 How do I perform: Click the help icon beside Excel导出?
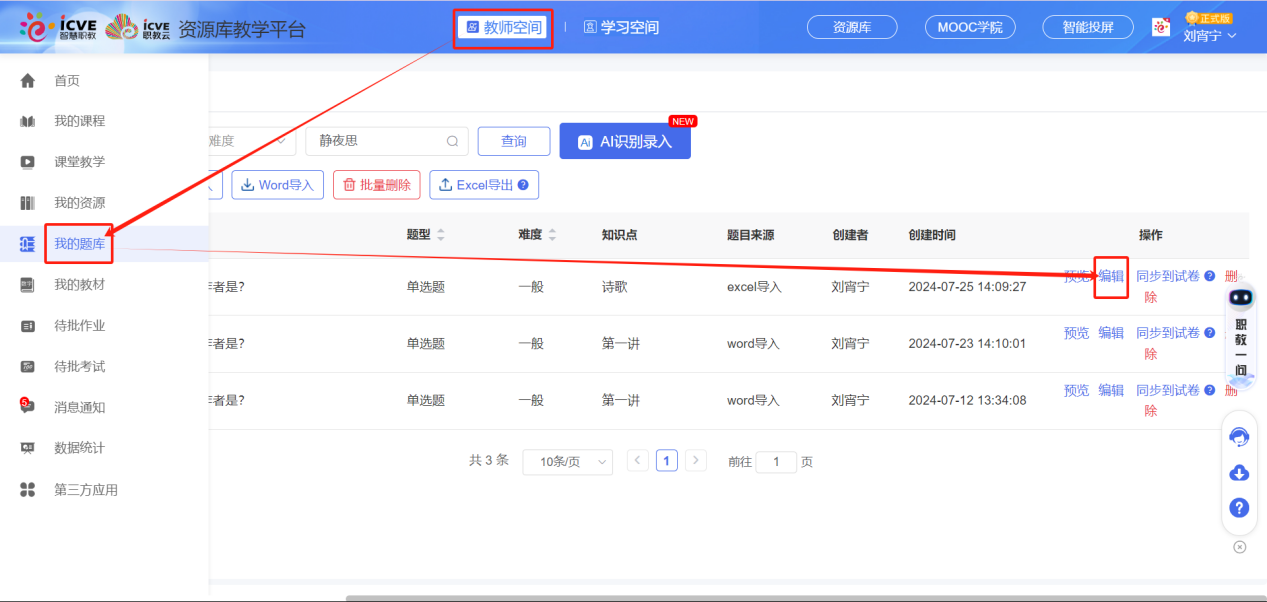[x=522, y=185]
